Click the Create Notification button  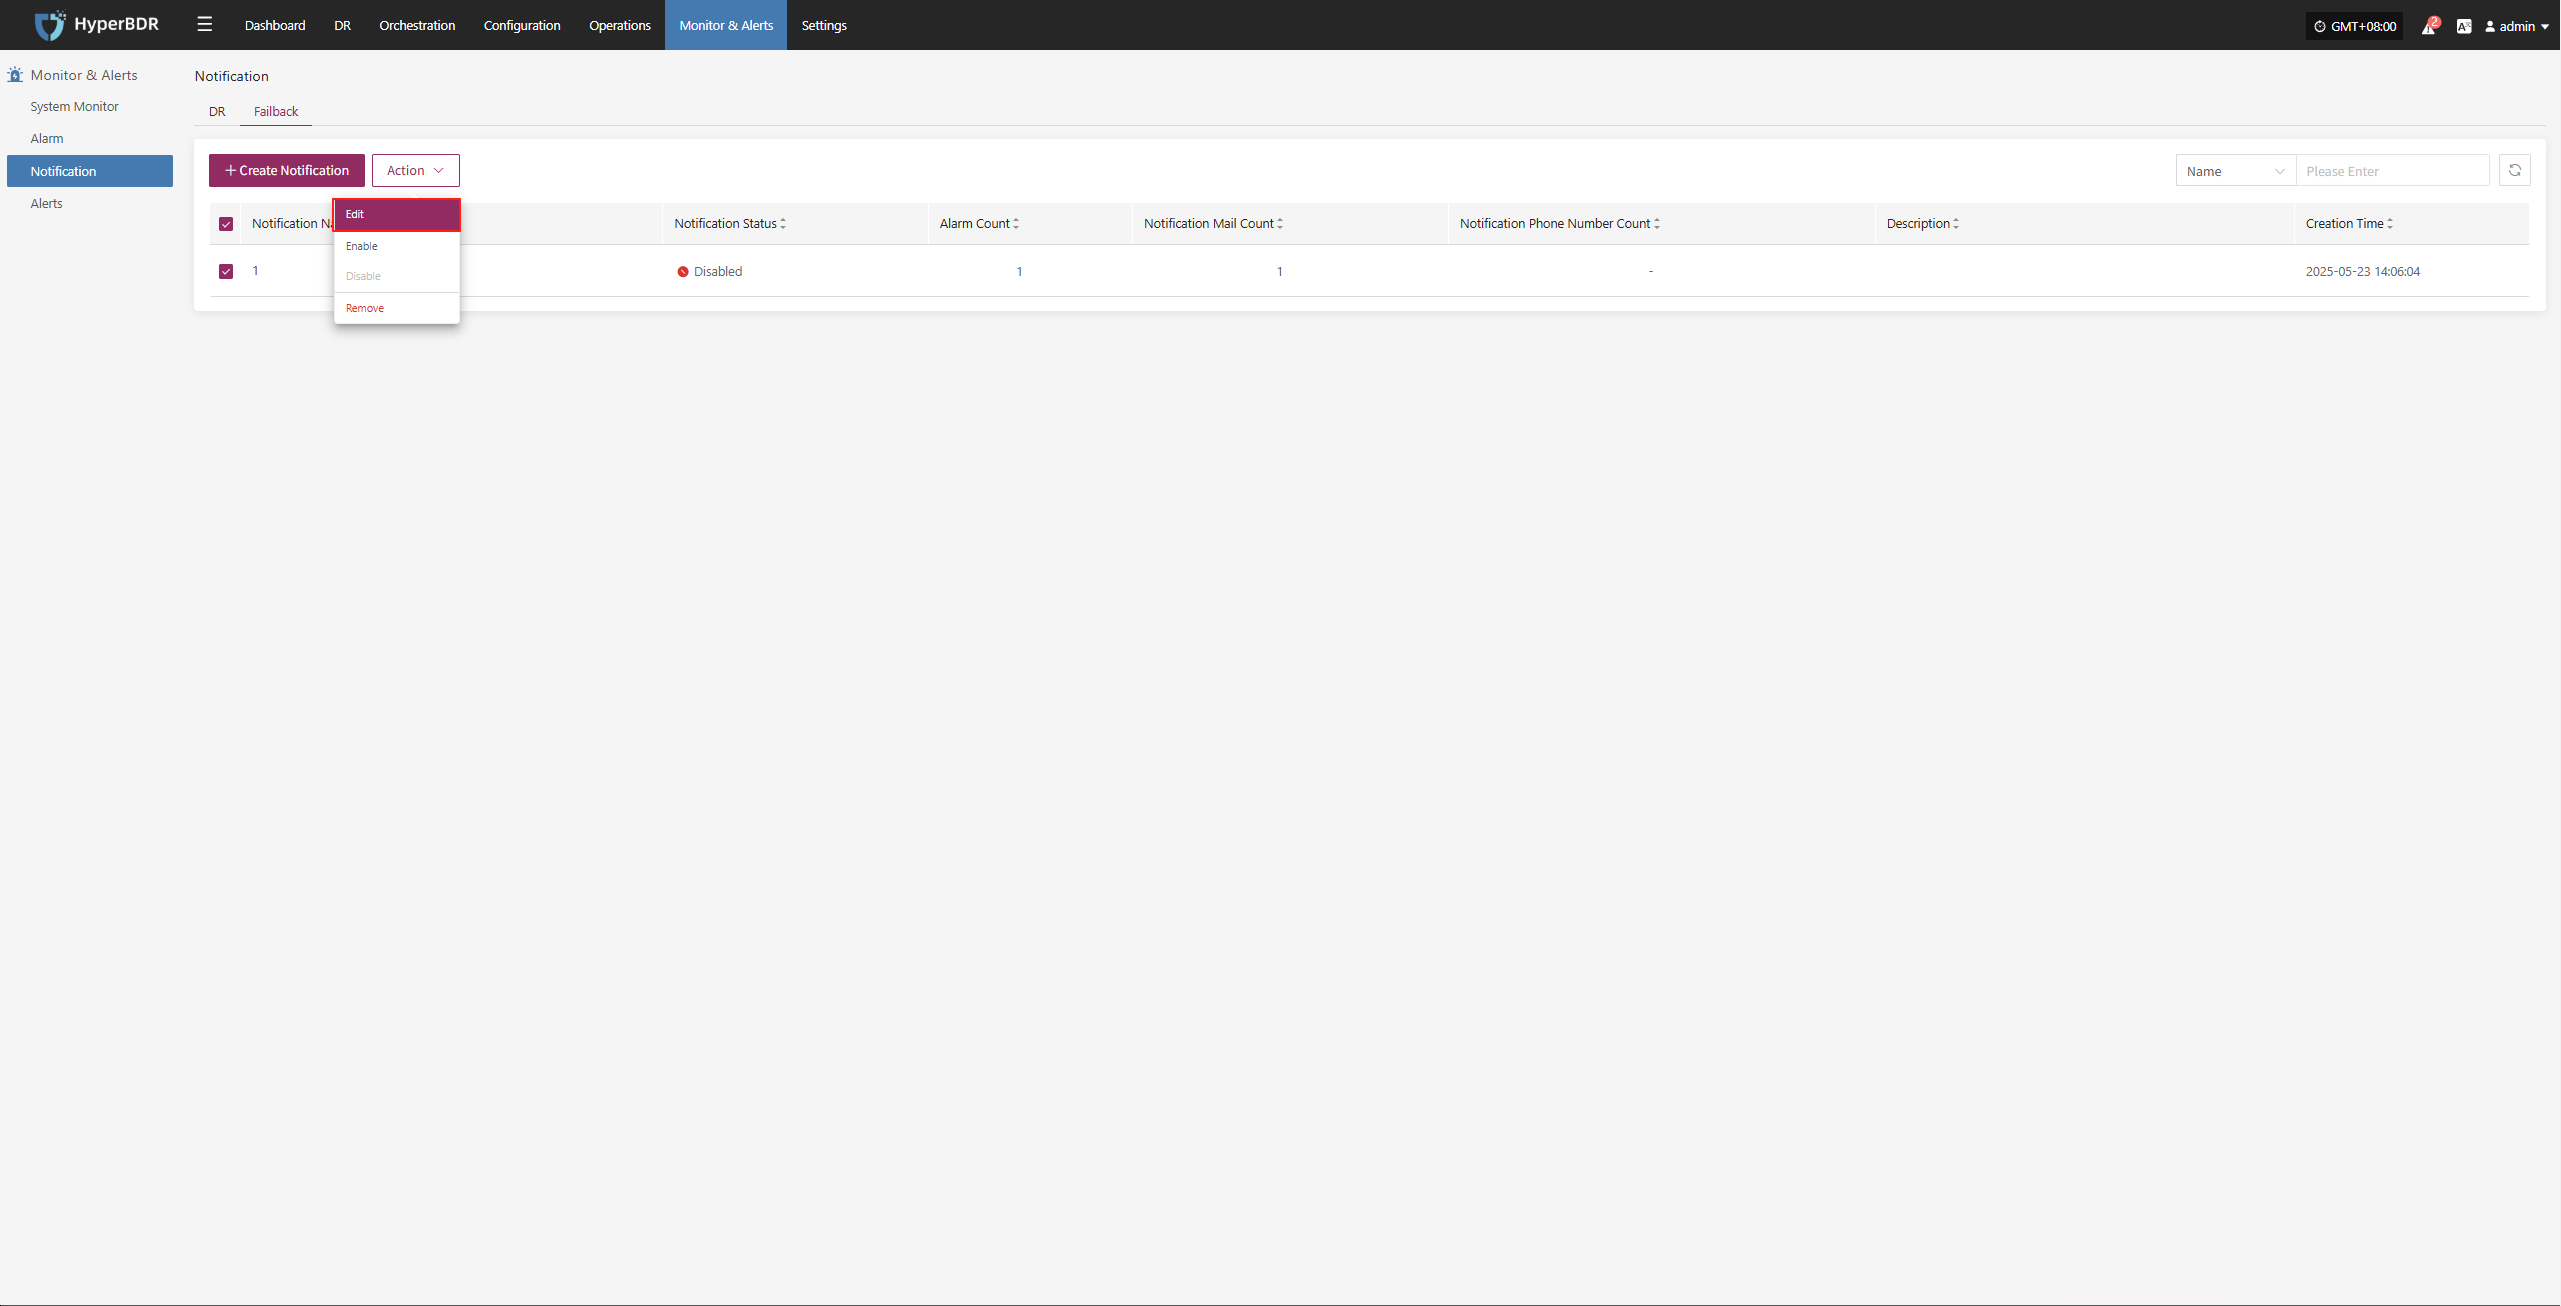coord(287,171)
